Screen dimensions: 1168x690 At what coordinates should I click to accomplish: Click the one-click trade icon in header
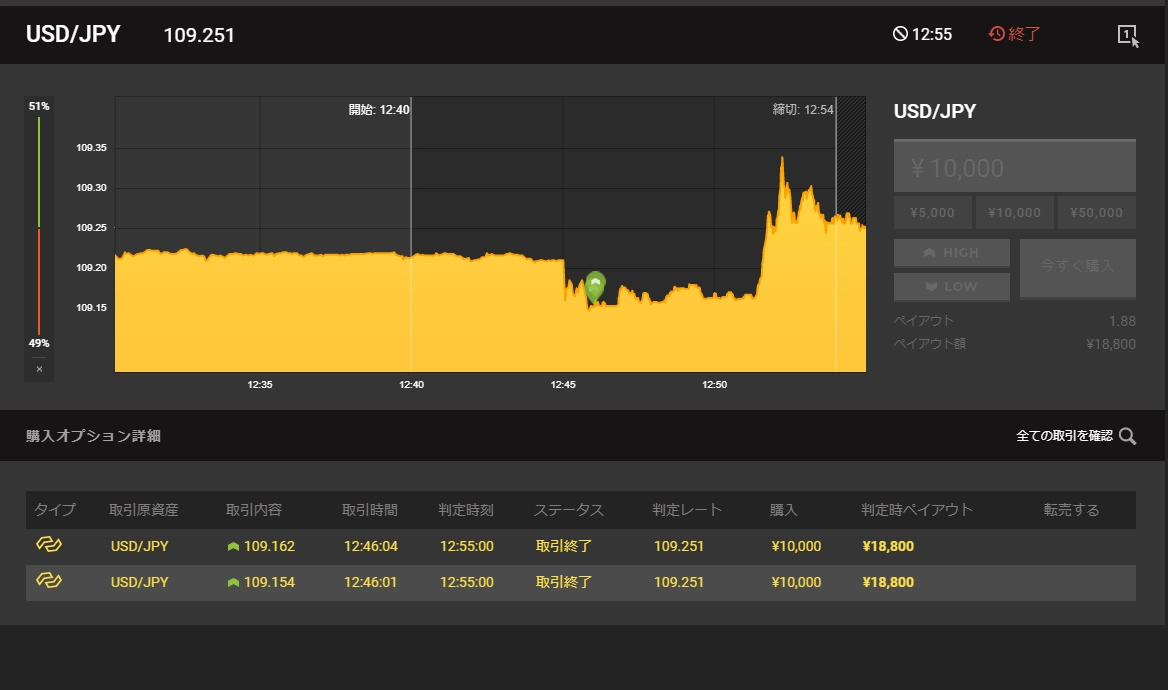pyautogui.click(x=1127, y=35)
